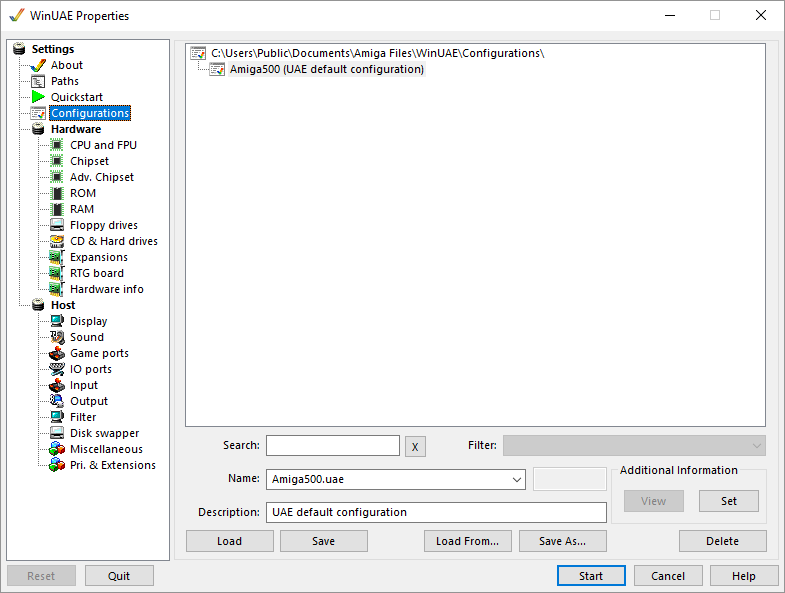
Task: Click the Expansions card icon
Action: point(57,257)
